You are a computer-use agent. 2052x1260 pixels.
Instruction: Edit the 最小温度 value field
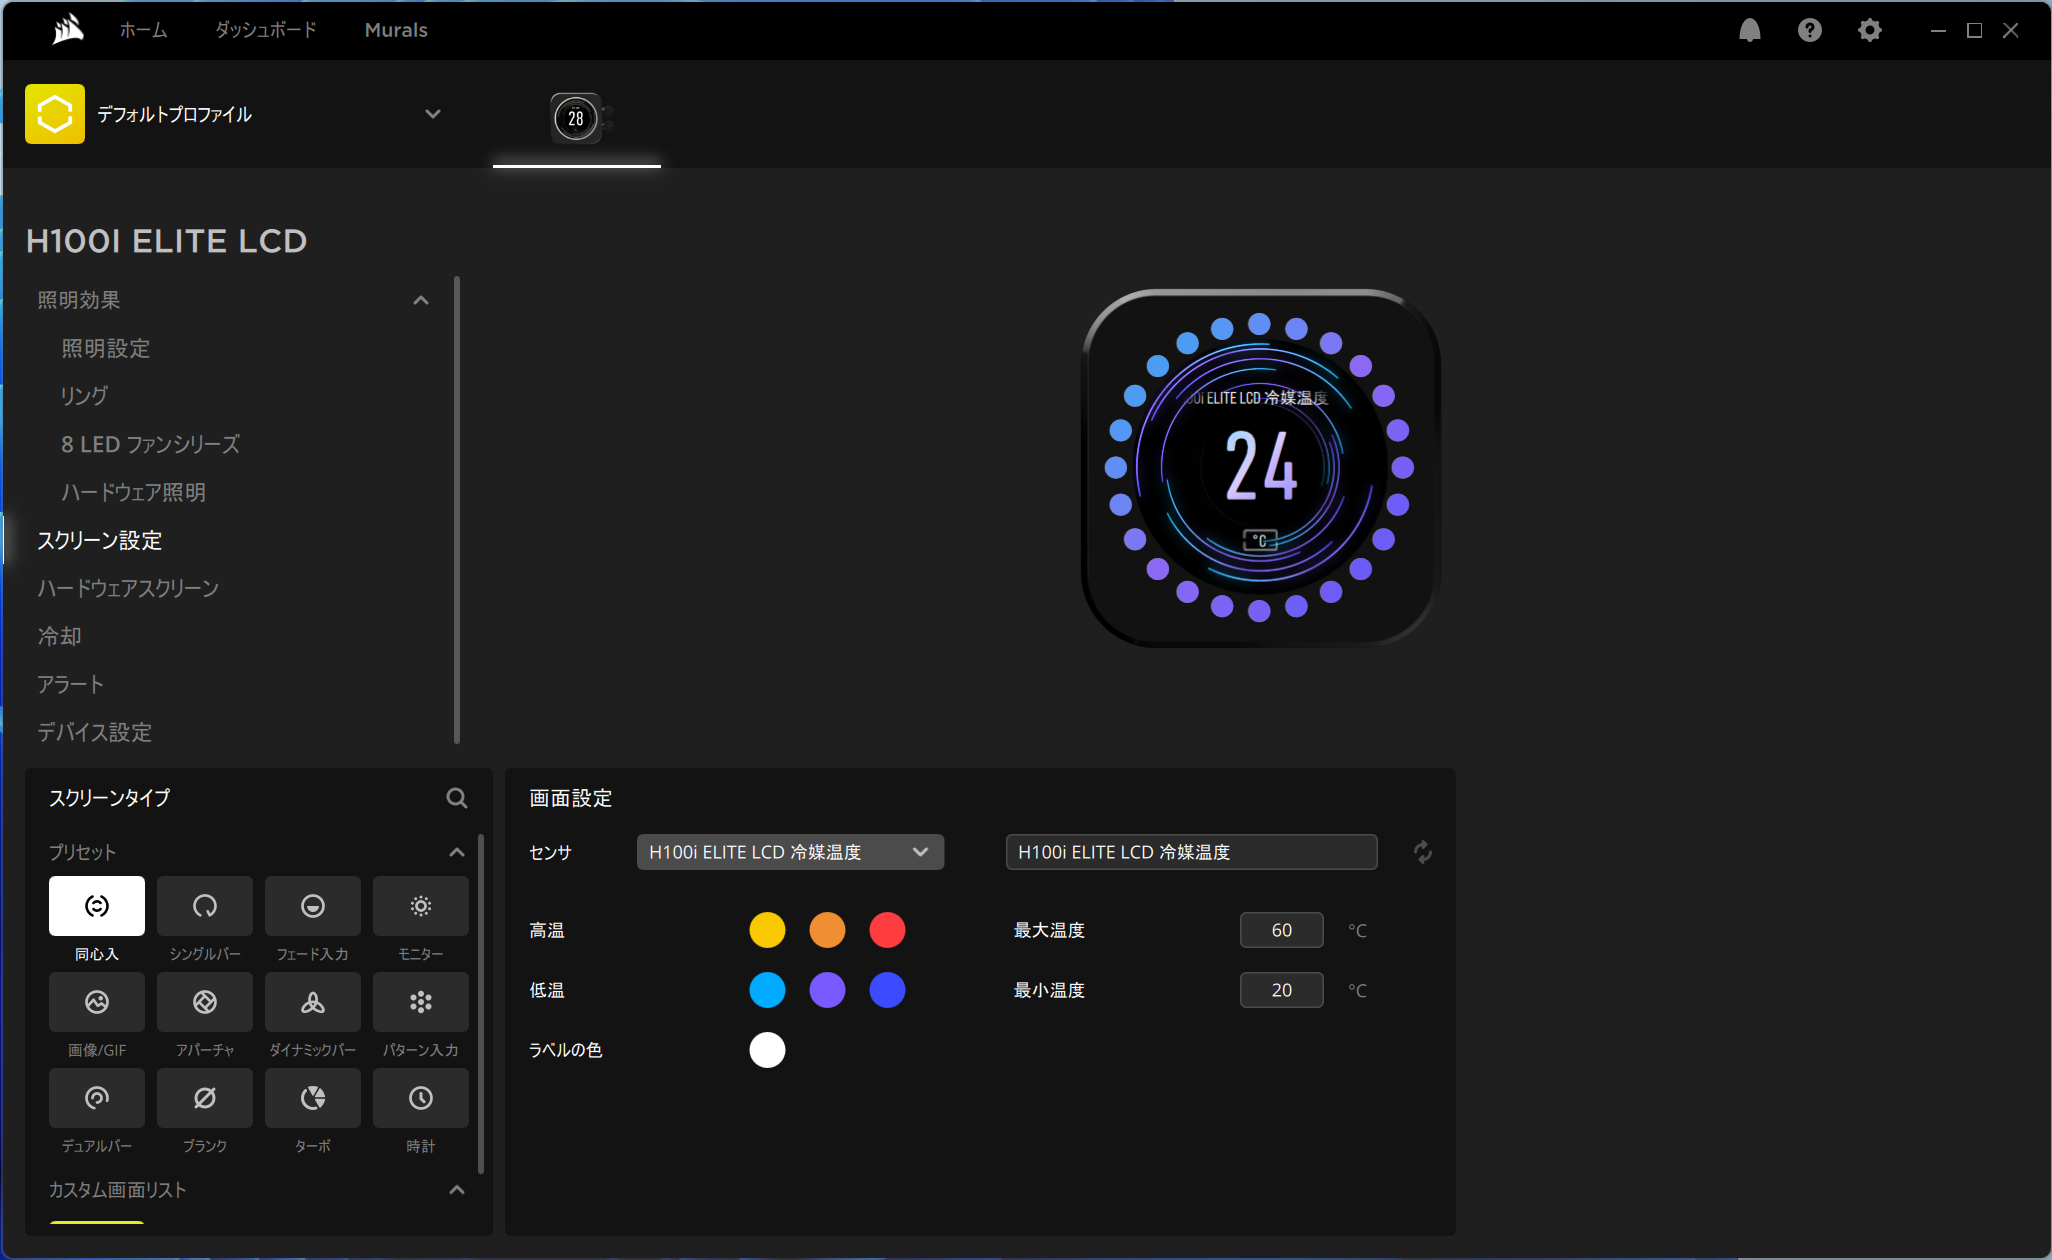click(x=1282, y=990)
